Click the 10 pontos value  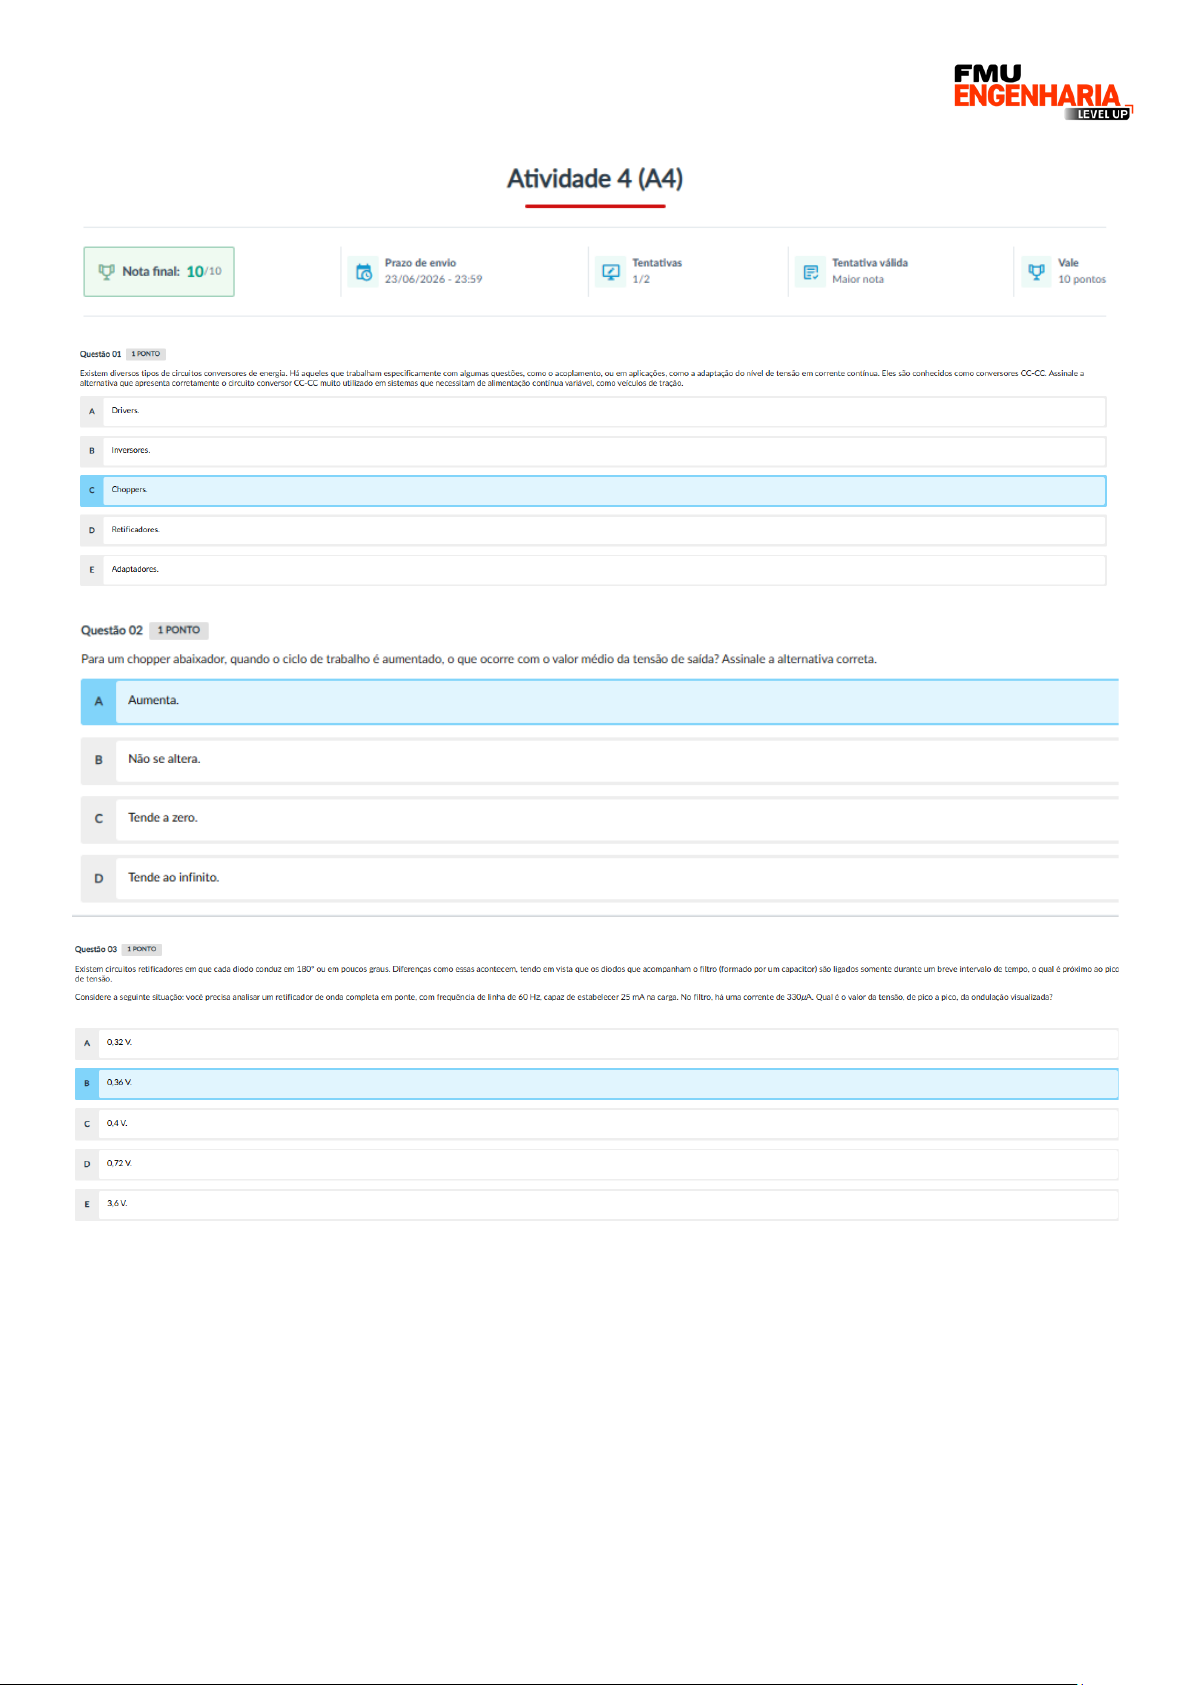tap(1082, 279)
